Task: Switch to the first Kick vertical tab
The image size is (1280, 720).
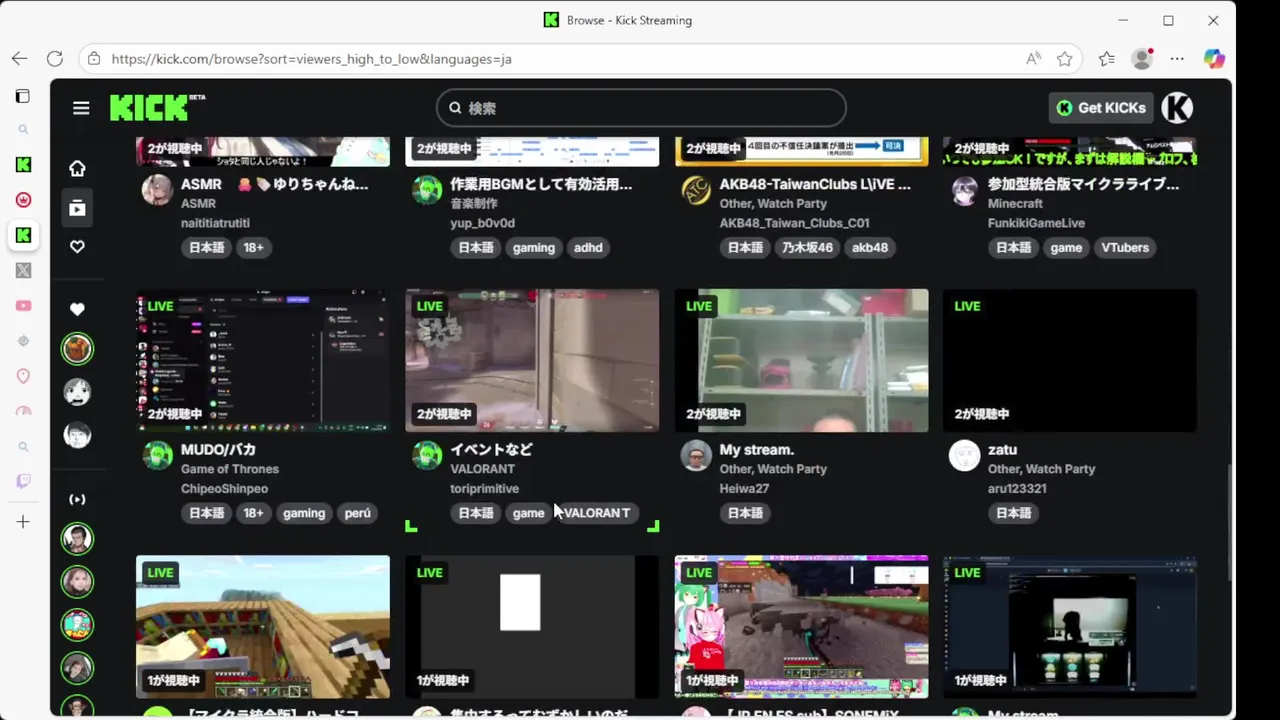Action: 23,164
